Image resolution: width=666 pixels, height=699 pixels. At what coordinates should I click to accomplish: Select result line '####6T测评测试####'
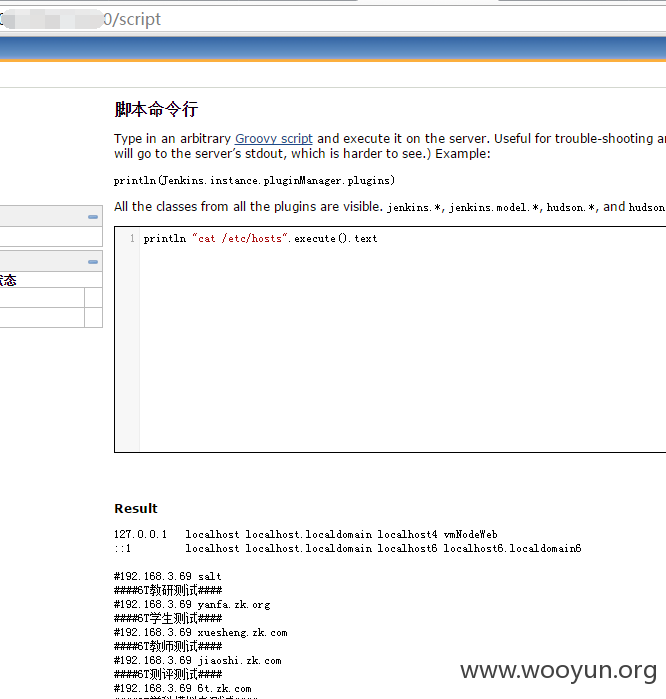[x=168, y=674]
